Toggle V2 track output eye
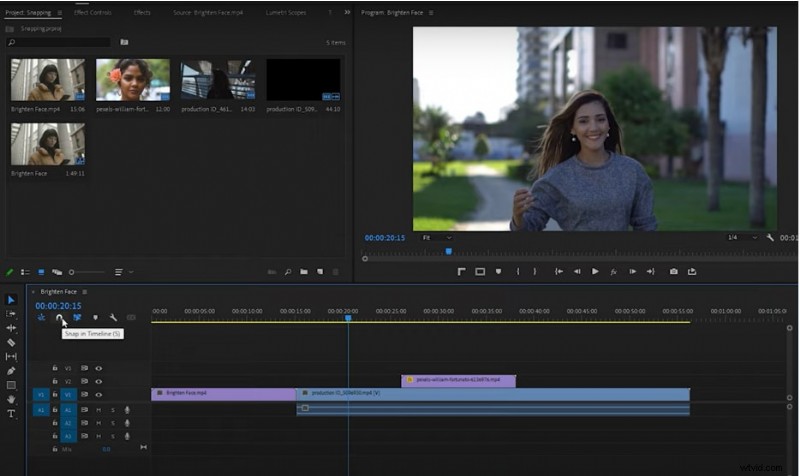Viewport: 800px width, 476px height. tap(98, 381)
